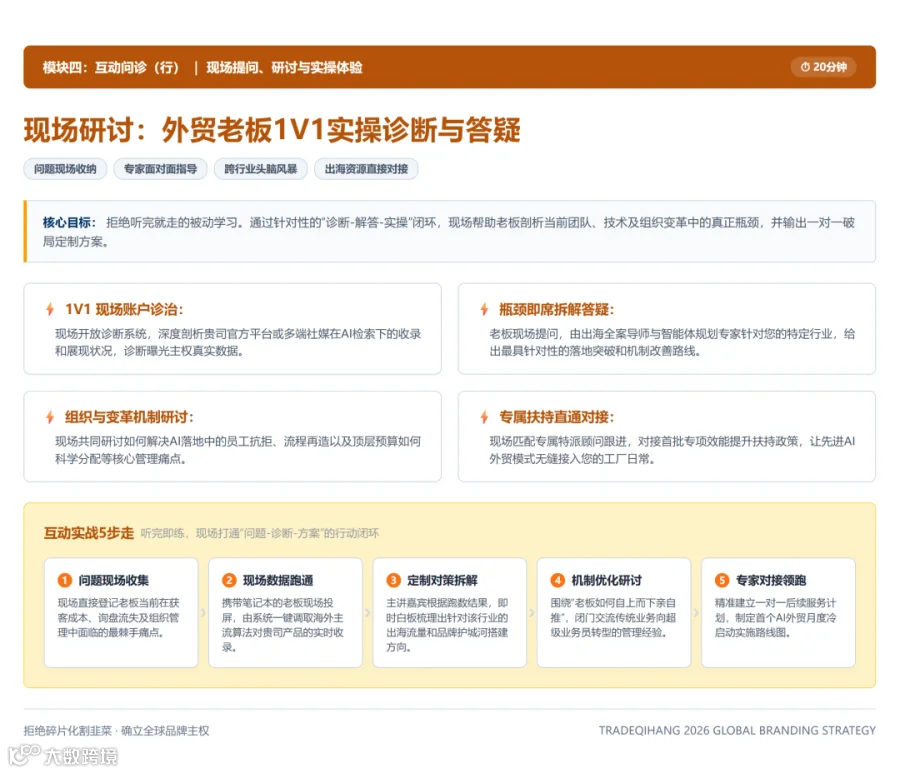900x773 pixels.
Task: Click description starting 现场开放诊断系统
Action: 238,342
